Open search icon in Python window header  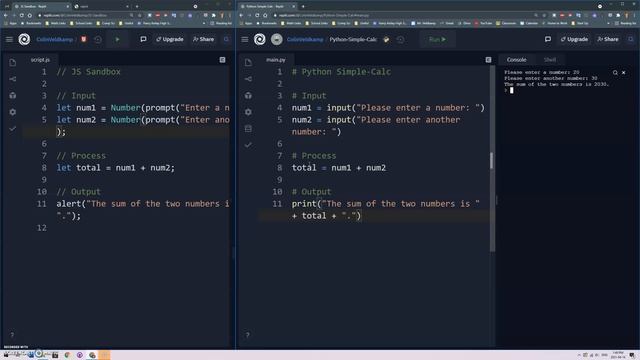[x=631, y=40]
